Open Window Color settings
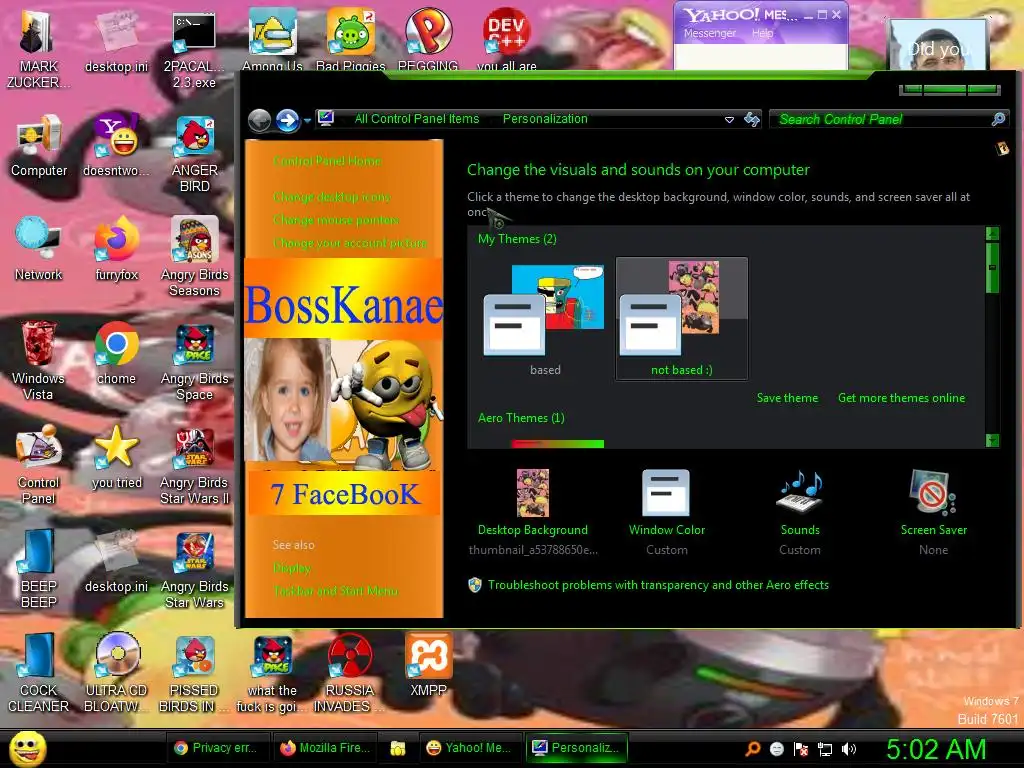1024x768 pixels. point(667,512)
